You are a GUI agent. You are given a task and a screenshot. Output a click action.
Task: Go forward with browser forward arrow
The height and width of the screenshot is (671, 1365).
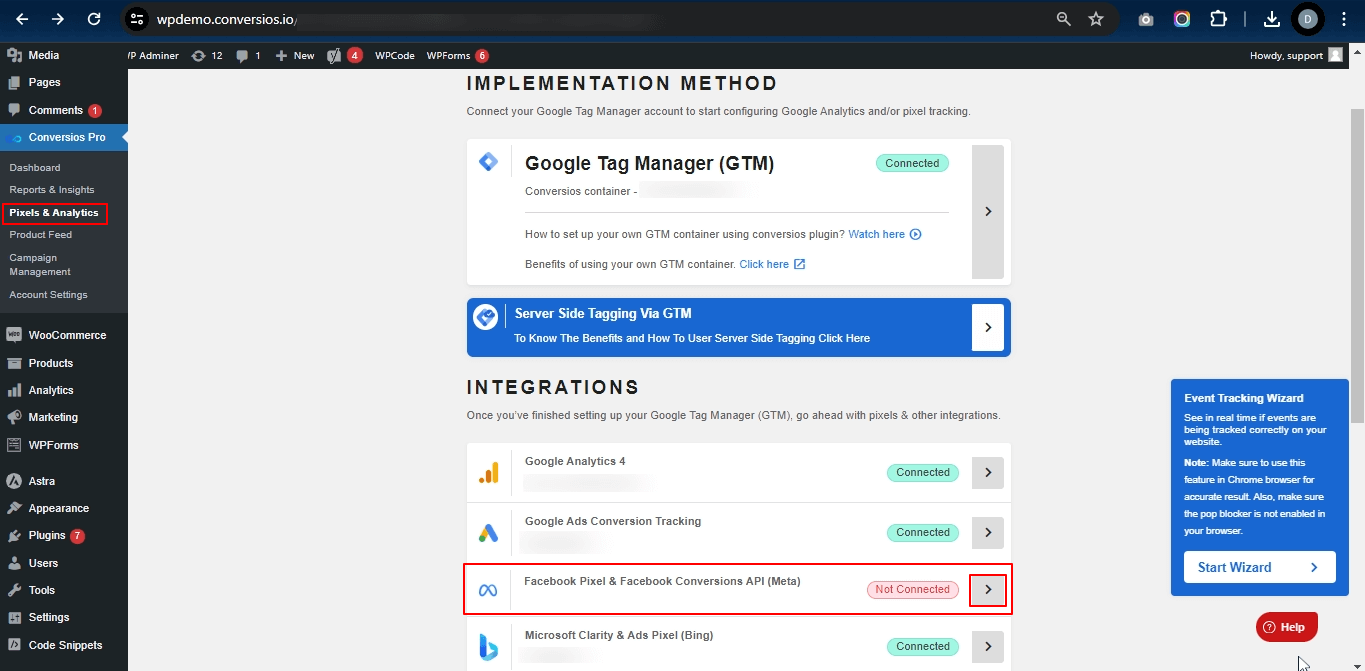click(58, 19)
